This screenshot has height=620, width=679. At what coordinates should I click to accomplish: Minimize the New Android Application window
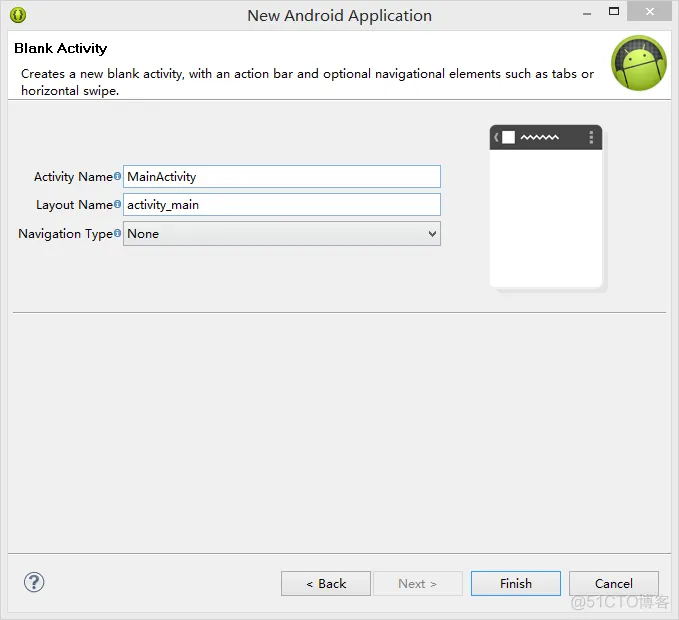coord(587,13)
